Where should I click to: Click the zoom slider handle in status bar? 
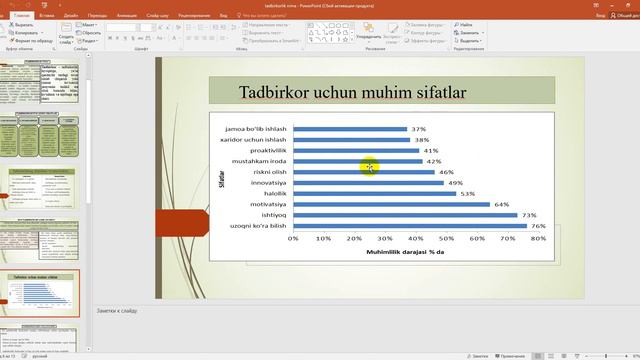[606, 356]
